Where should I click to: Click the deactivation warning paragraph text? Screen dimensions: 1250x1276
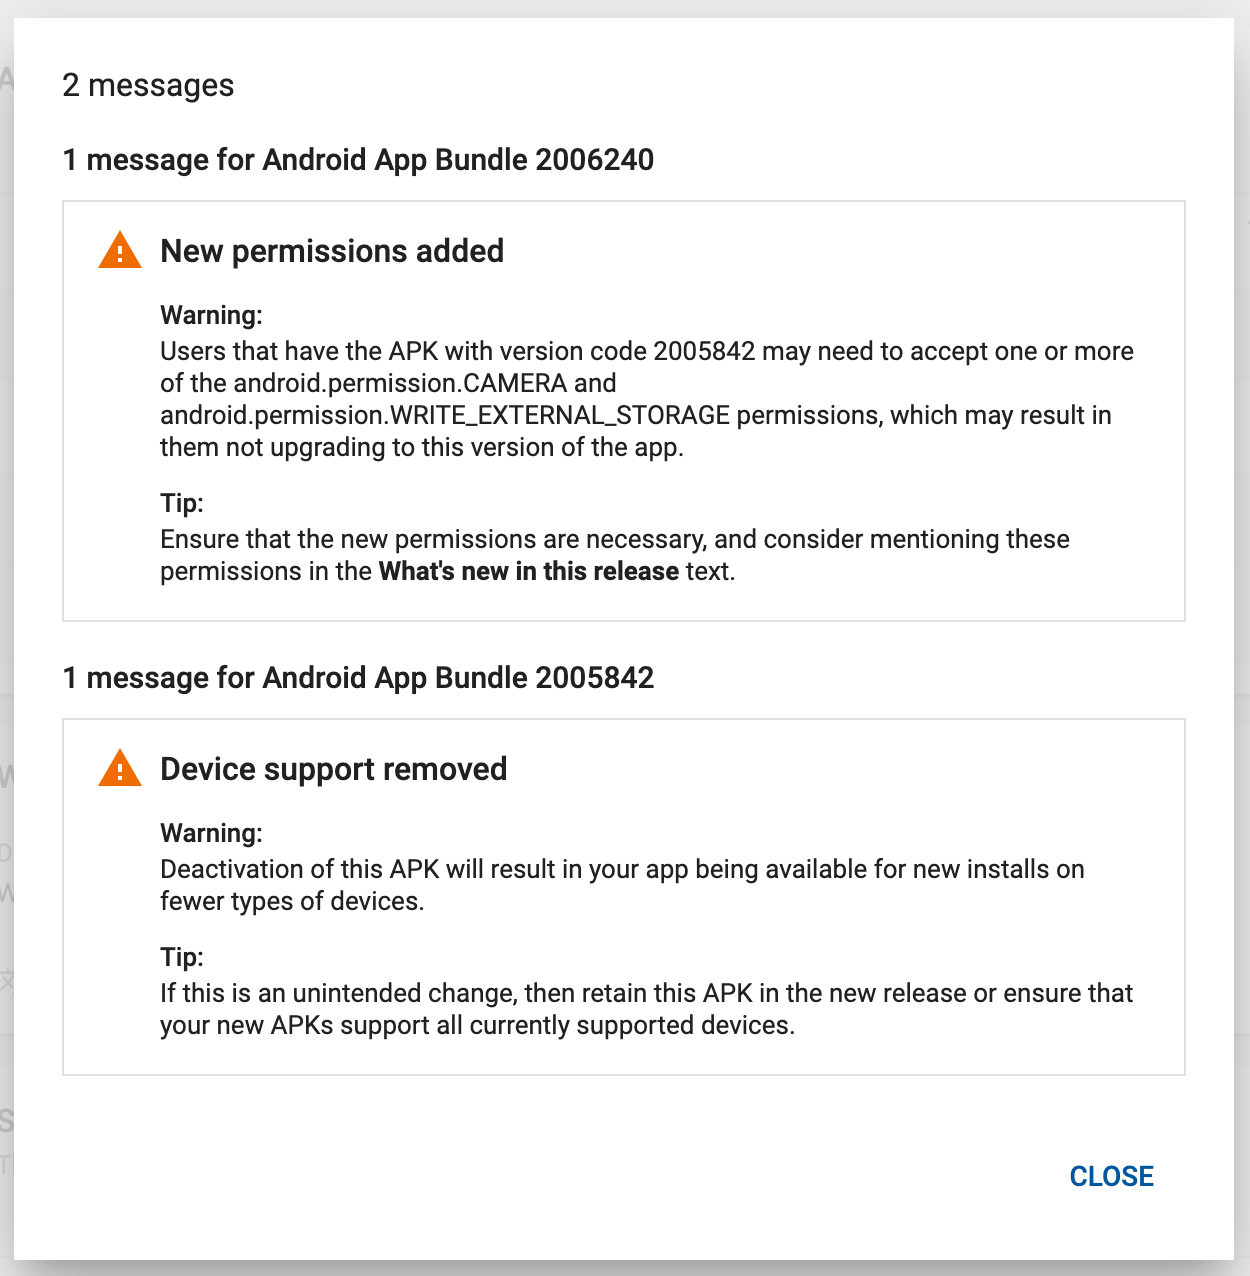coord(621,885)
